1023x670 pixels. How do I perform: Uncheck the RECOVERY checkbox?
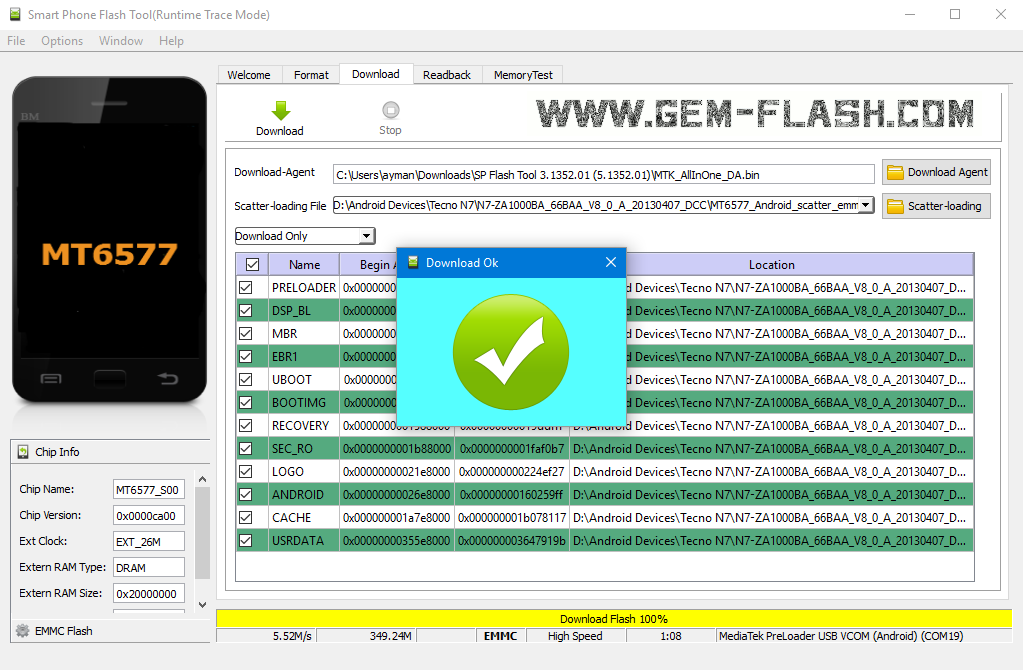pos(246,425)
